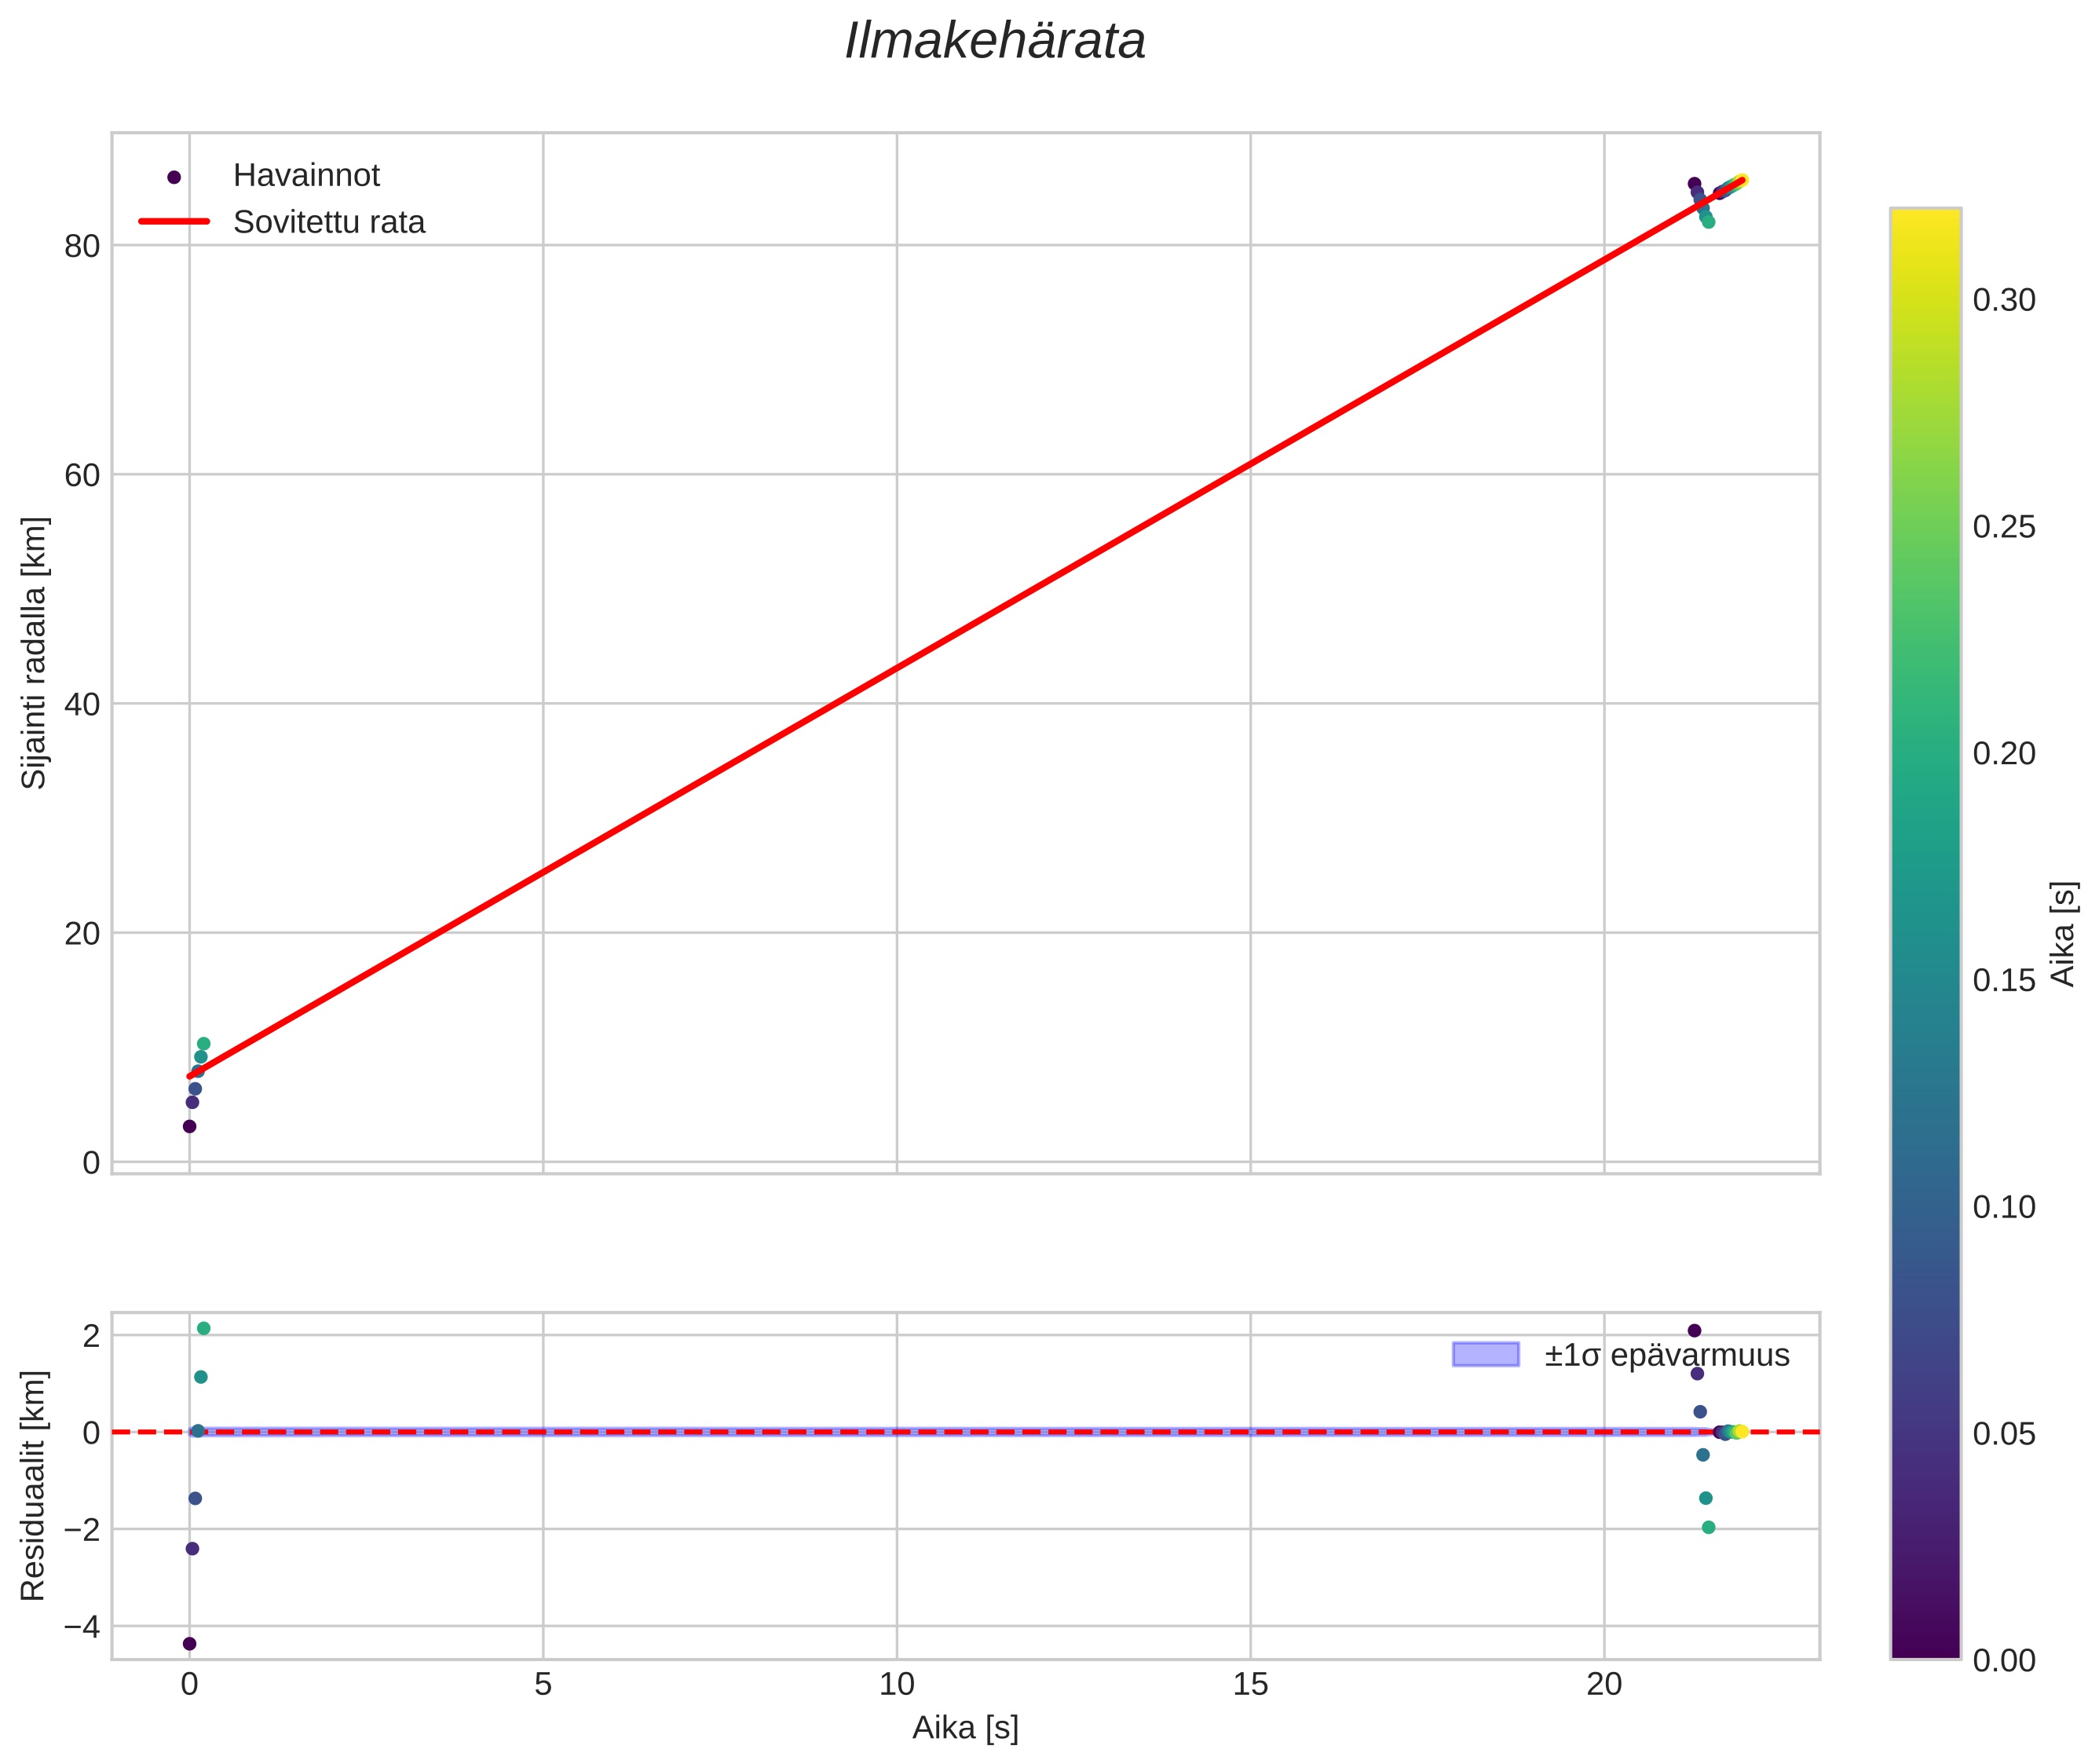Click the Aika [s] colorbar label
The width and height of the screenshot is (2099, 1764).
tap(2064, 933)
